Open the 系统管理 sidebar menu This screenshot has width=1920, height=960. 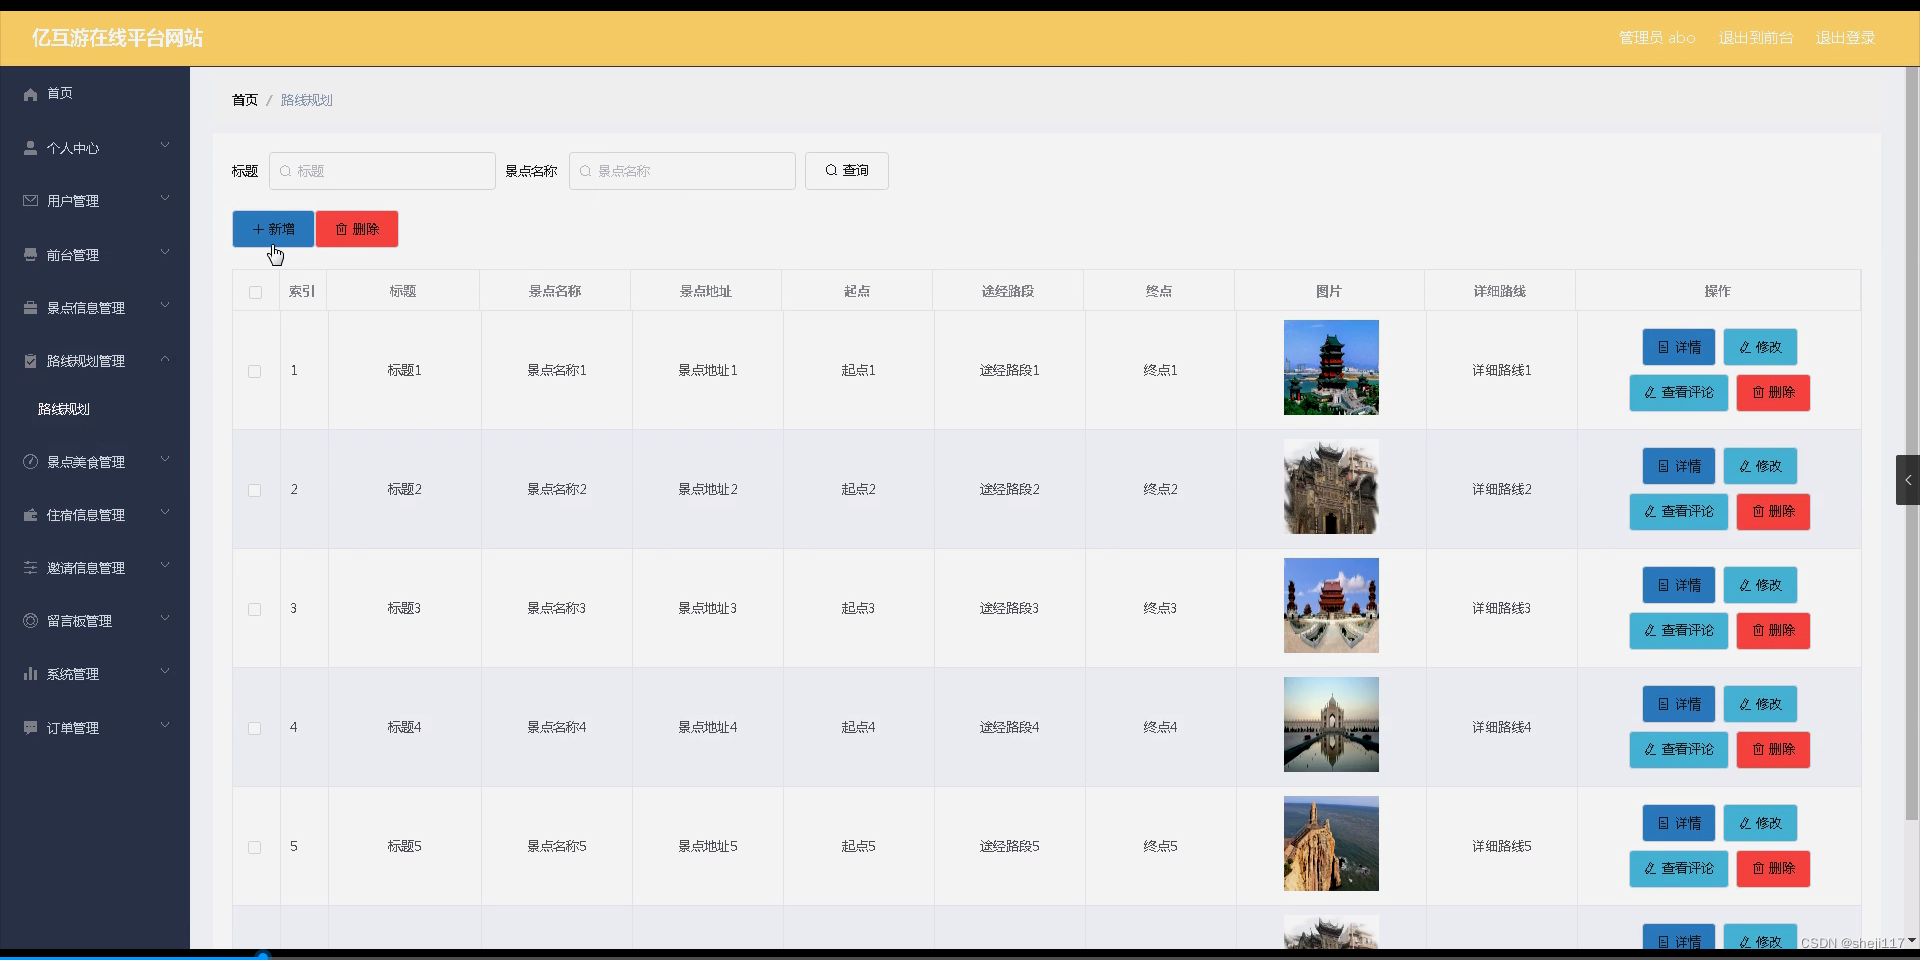95,674
